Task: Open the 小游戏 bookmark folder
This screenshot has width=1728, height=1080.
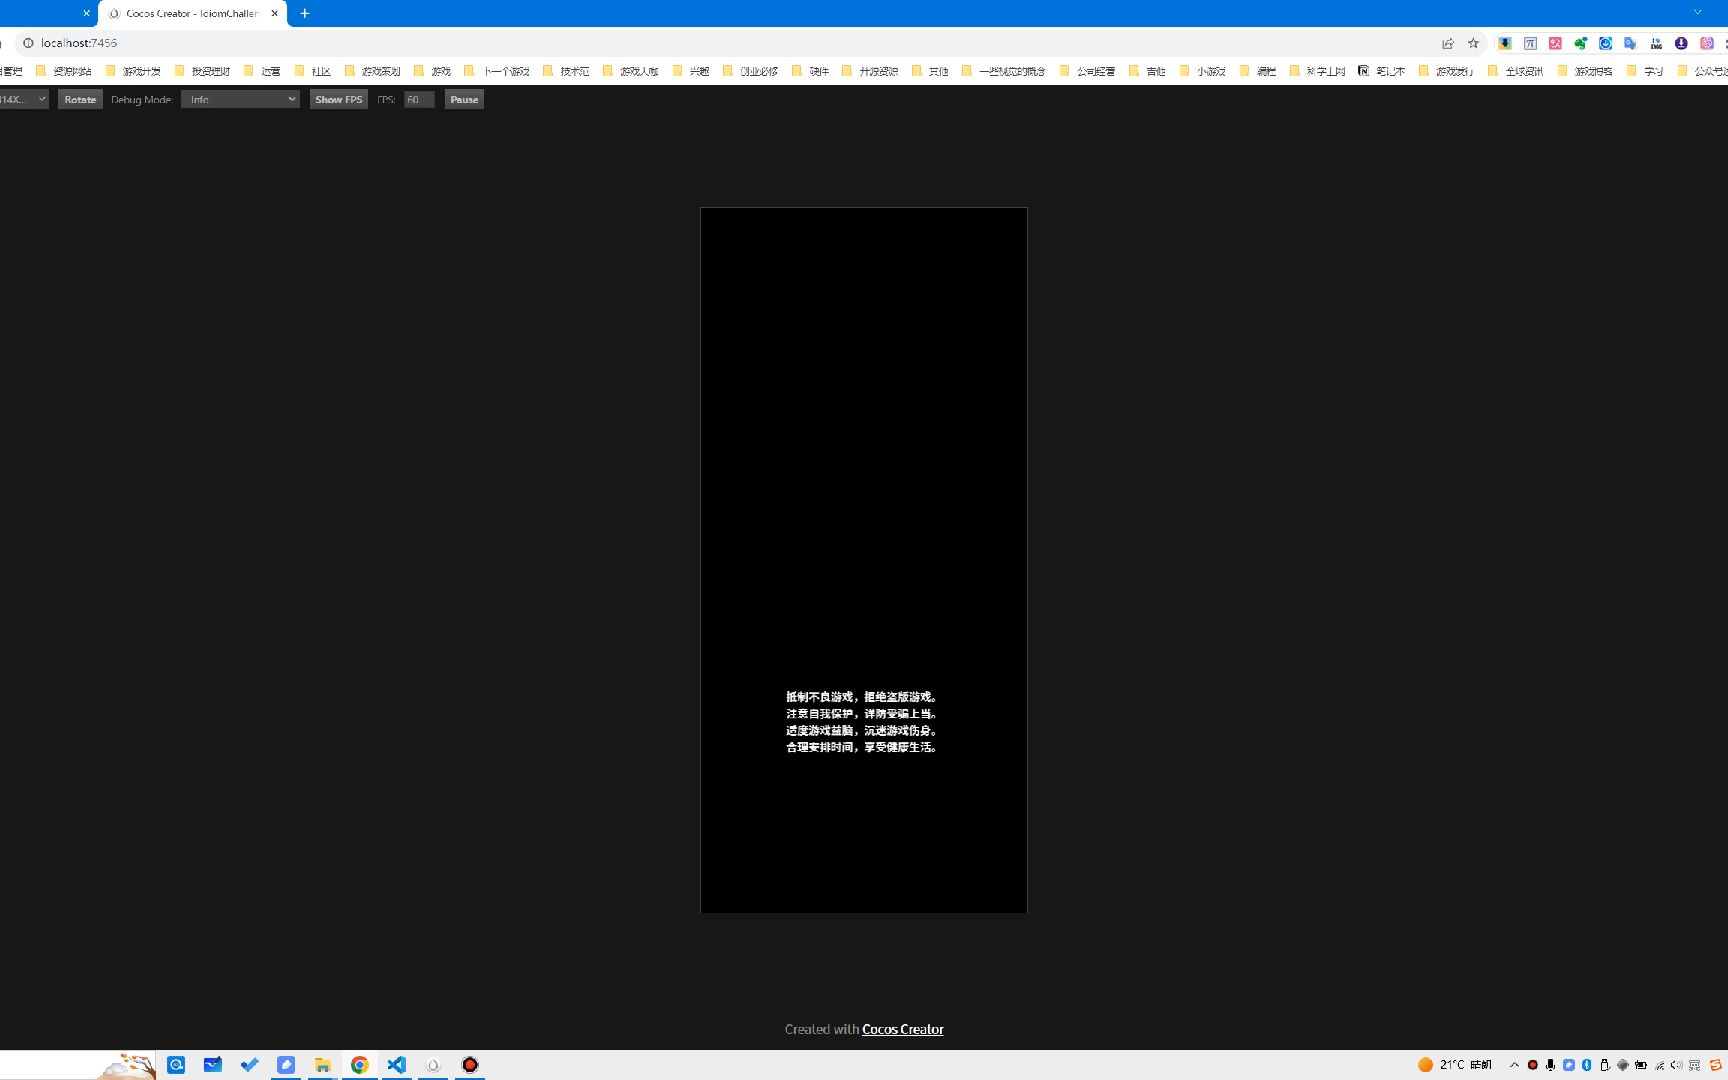Action: (x=1203, y=71)
